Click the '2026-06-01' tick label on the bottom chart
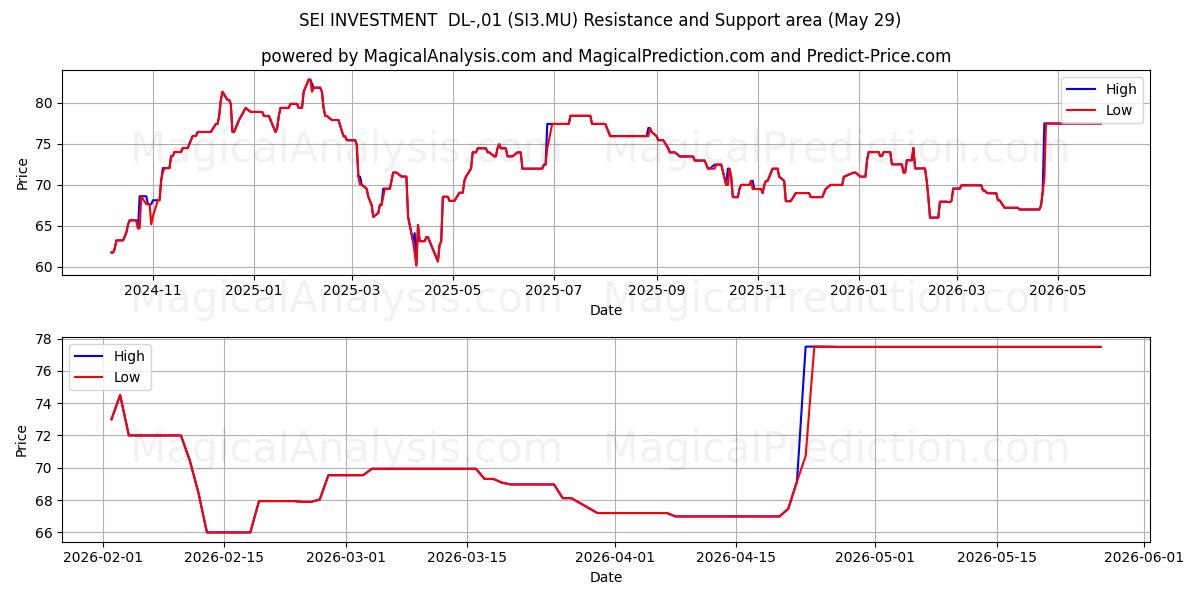The height and width of the screenshot is (600, 1200). (1144, 558)
